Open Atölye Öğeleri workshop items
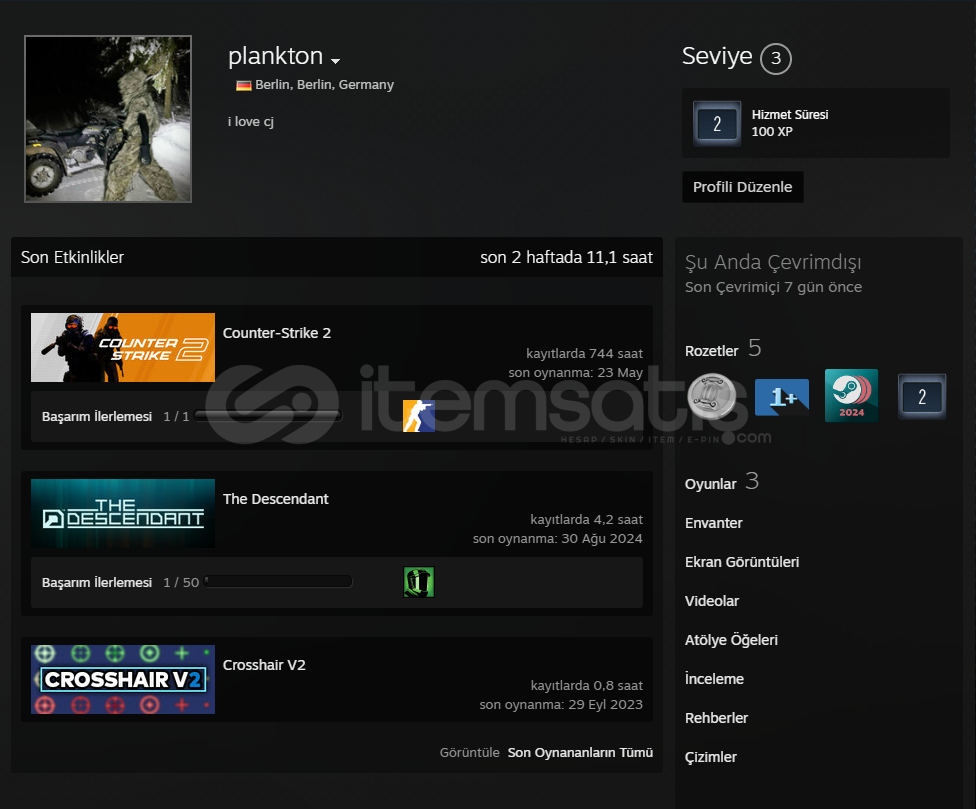The width and height of the screenshot is (976, 809). [731, 640]
